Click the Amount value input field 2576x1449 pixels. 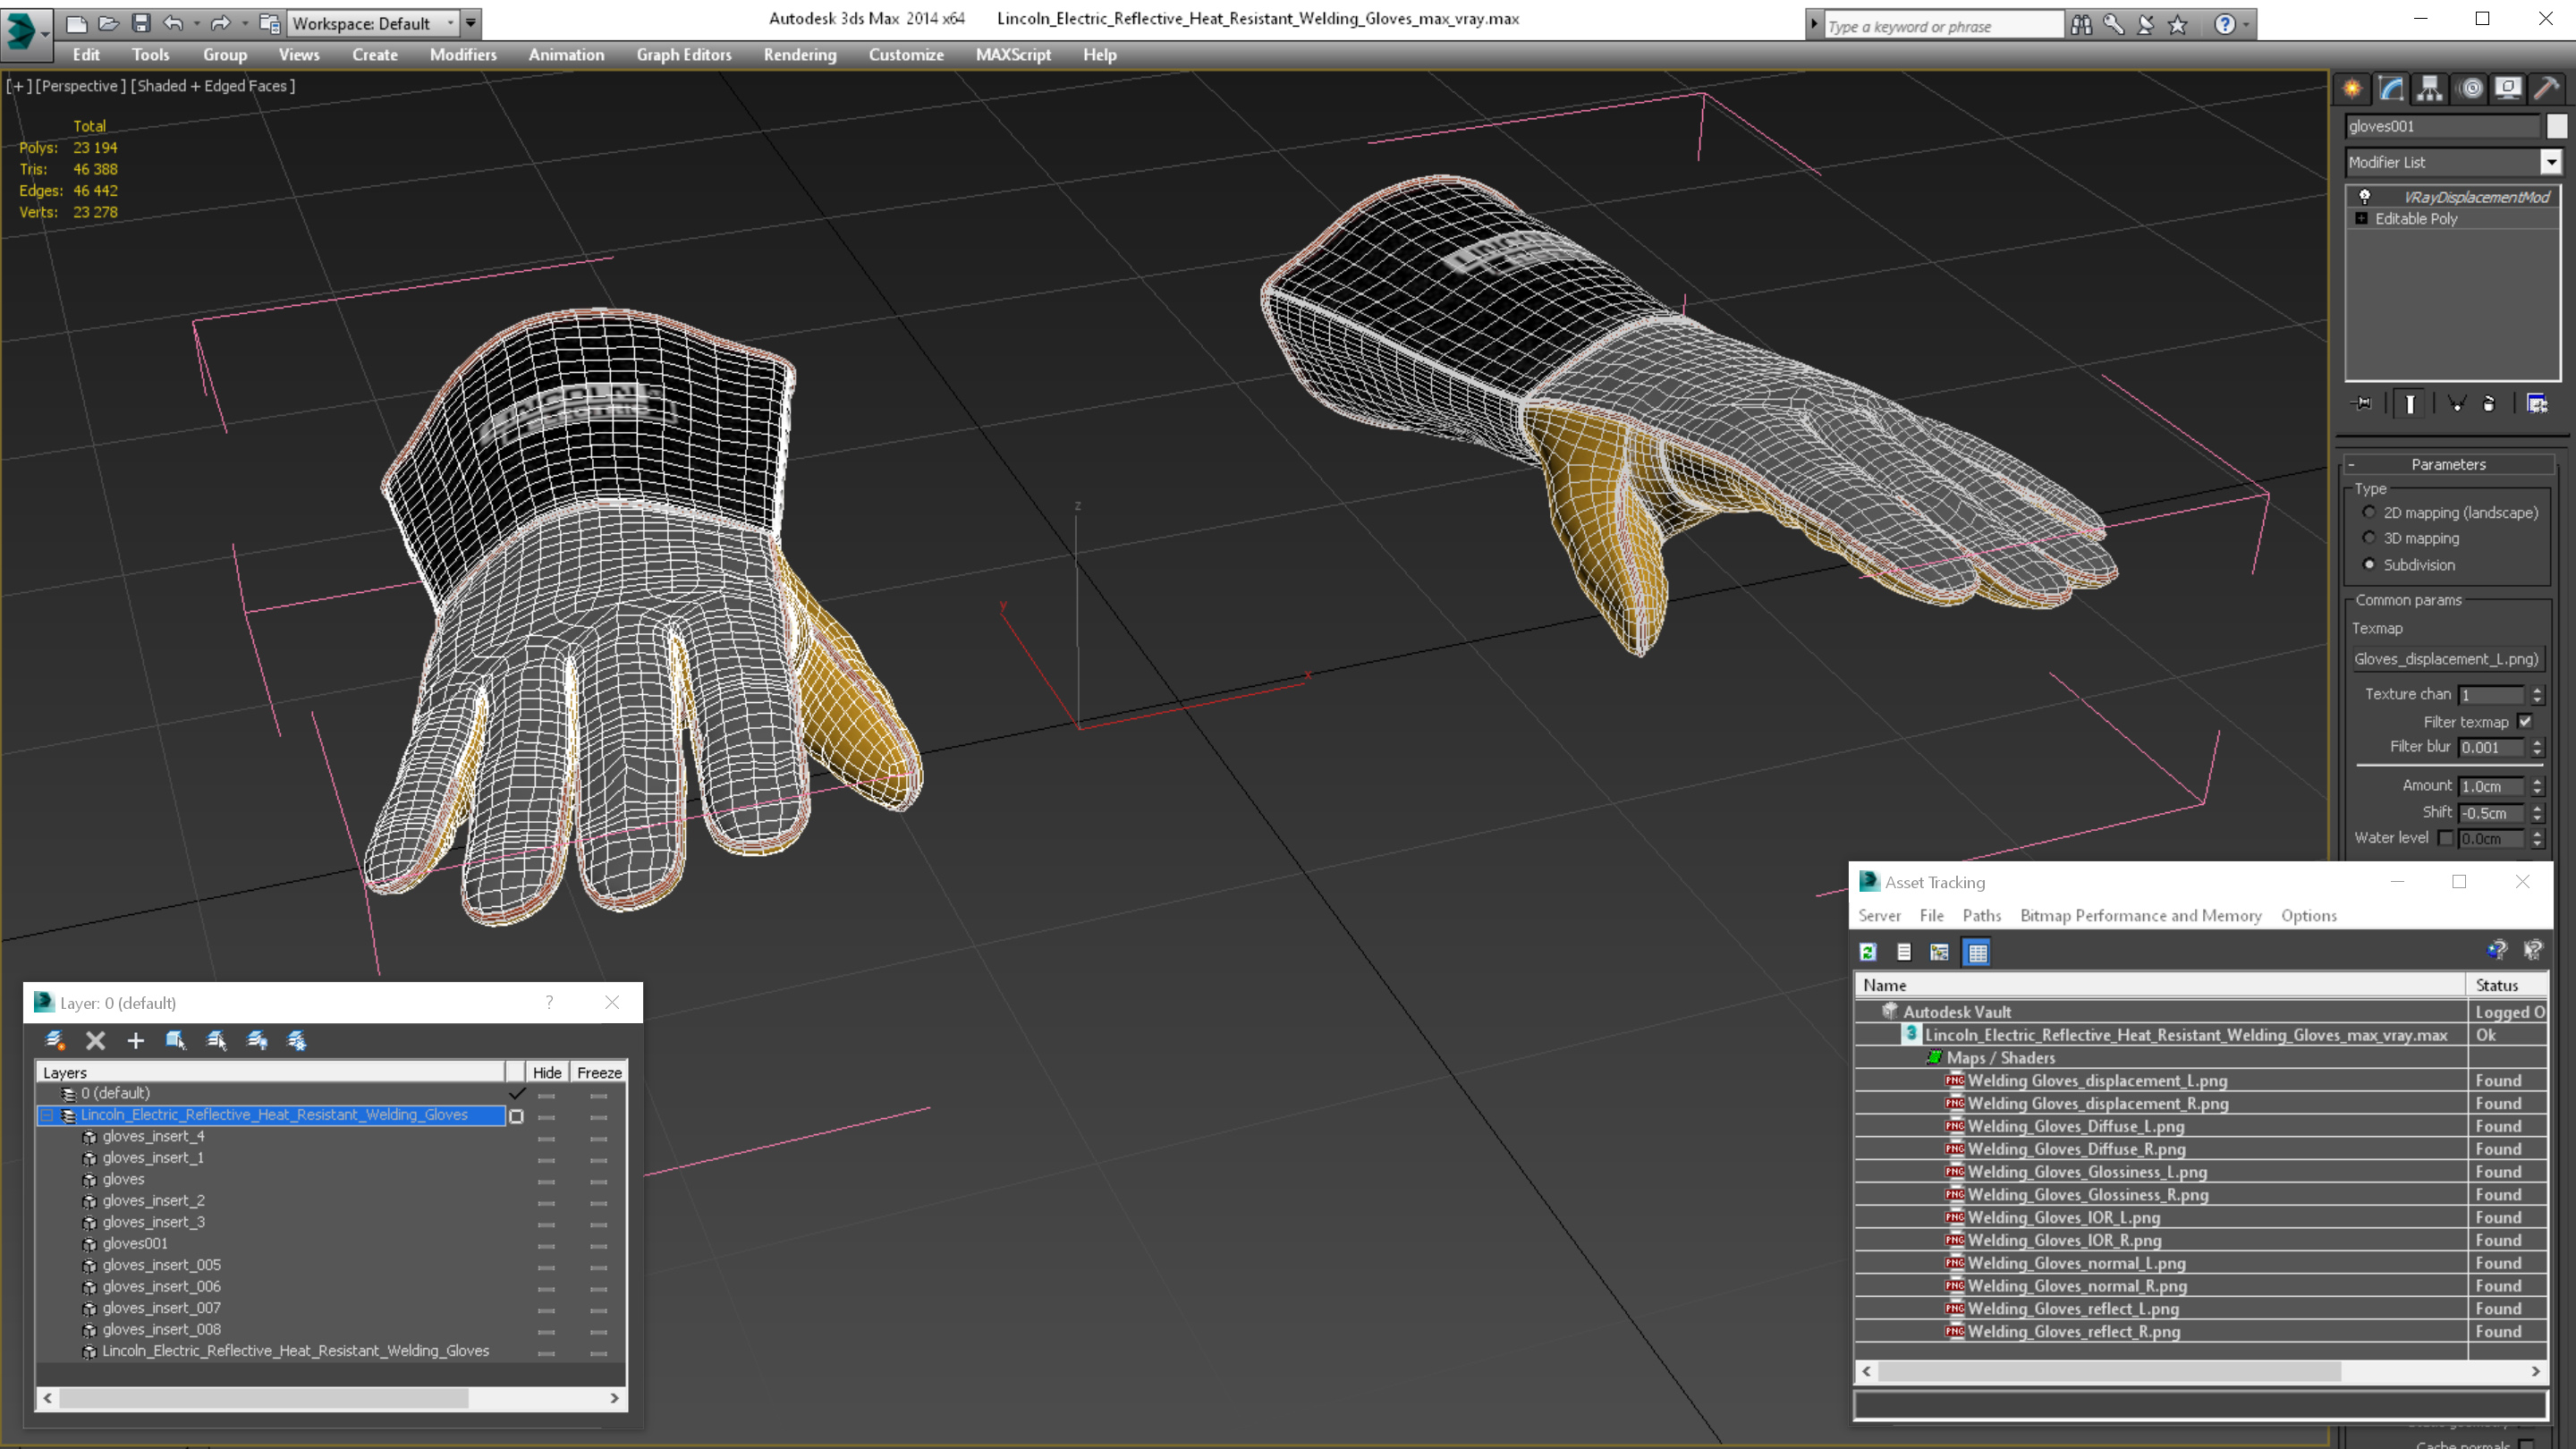coord(2490,786)
